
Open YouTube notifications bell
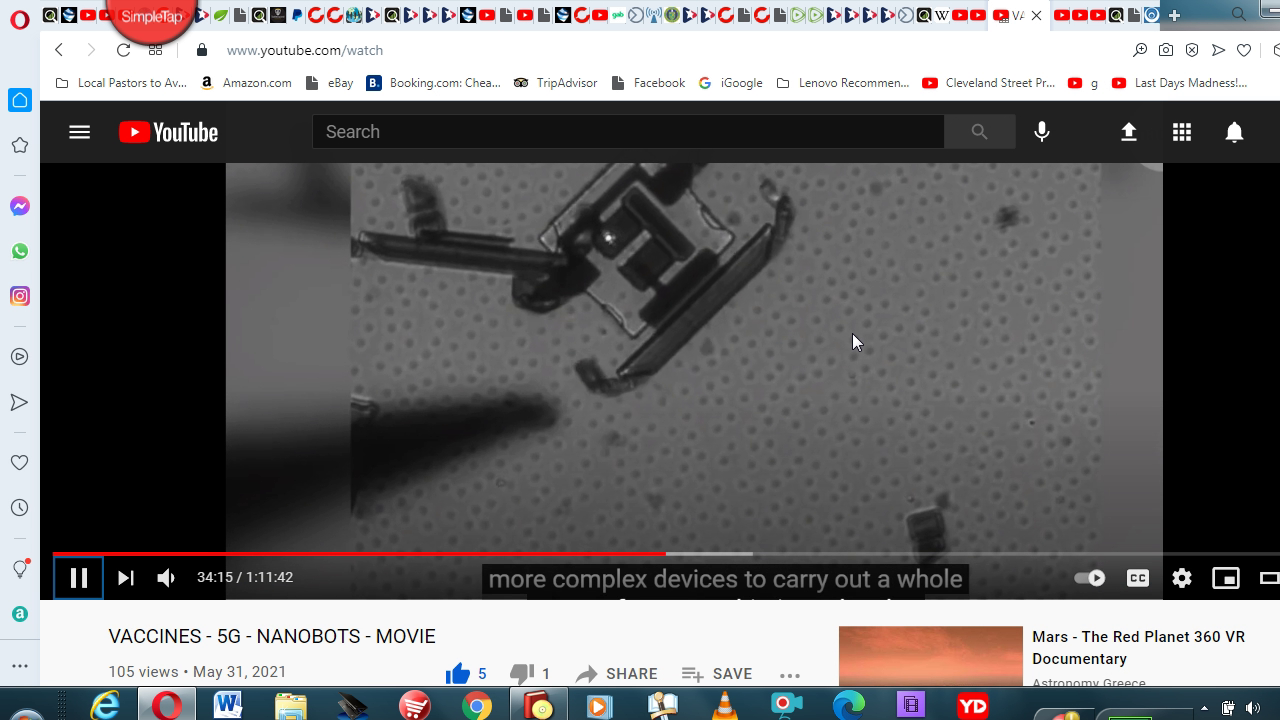coord(1234,132)
